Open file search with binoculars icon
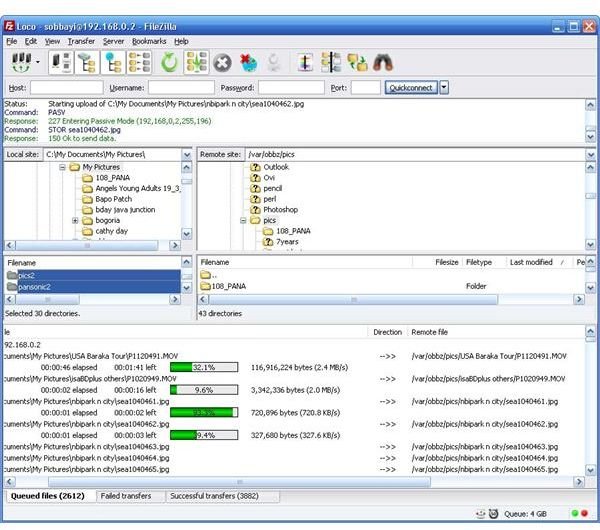 click(x=383, y=63)
